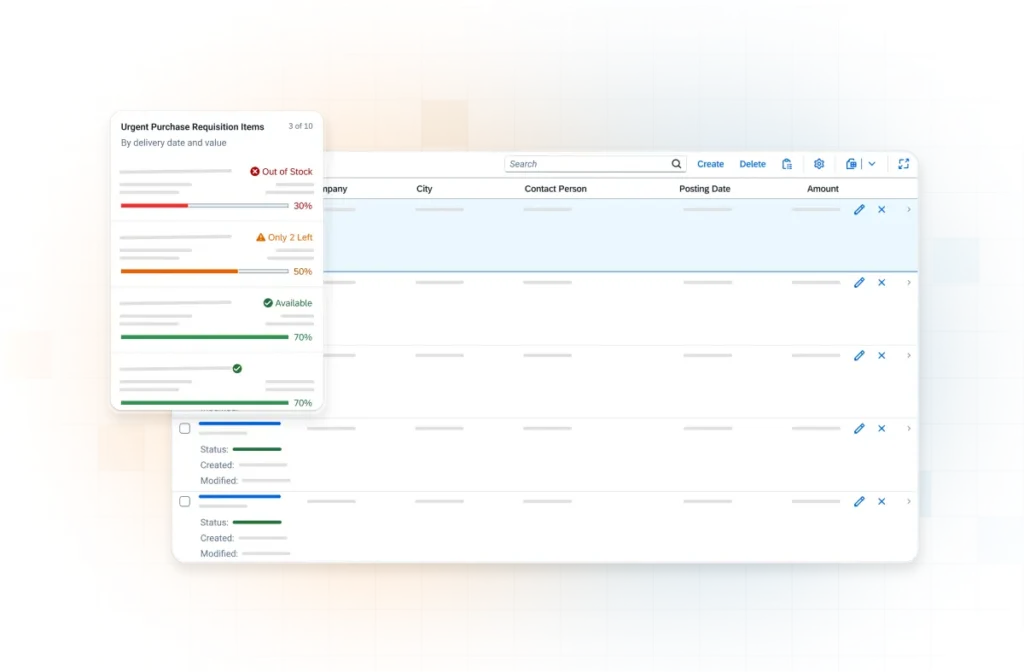The height and width of the screenshot is (672, 1024).
Task: Click the red 30% progress bar
Action: [204, 206]
